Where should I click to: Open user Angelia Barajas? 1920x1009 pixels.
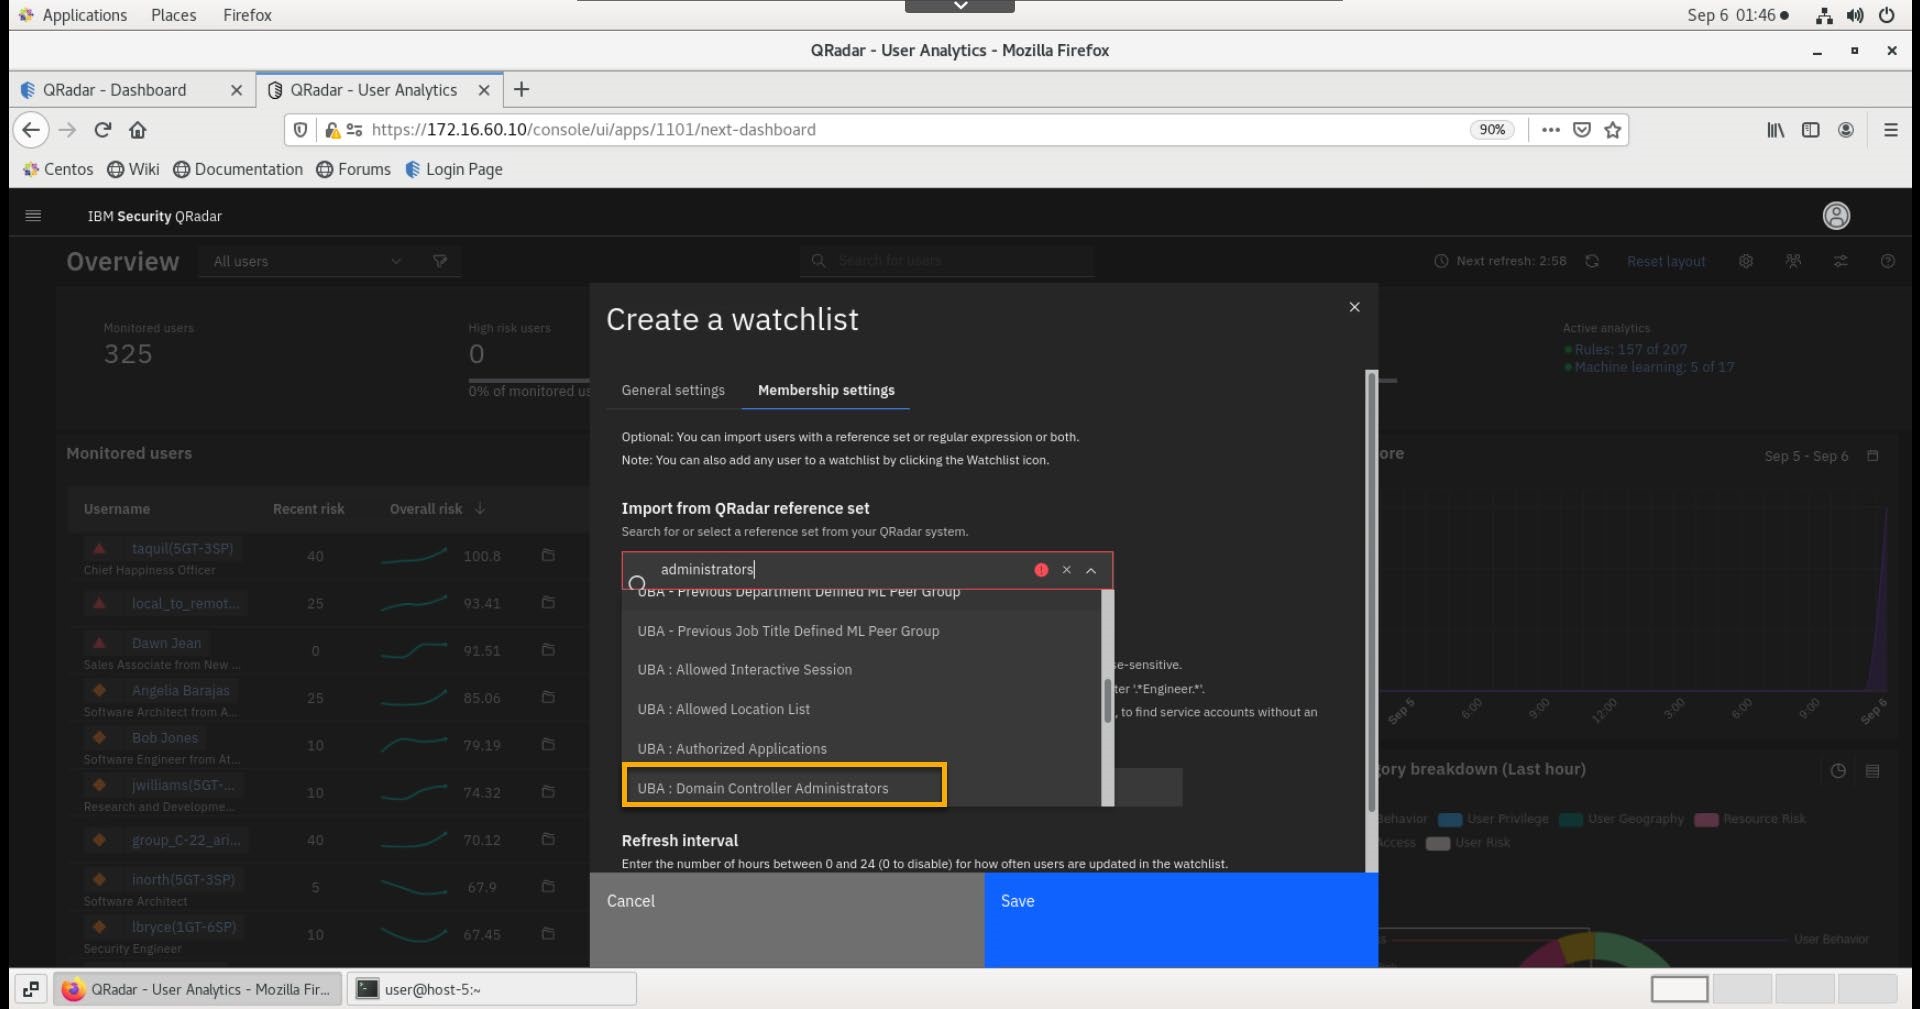tap(180, 691)
